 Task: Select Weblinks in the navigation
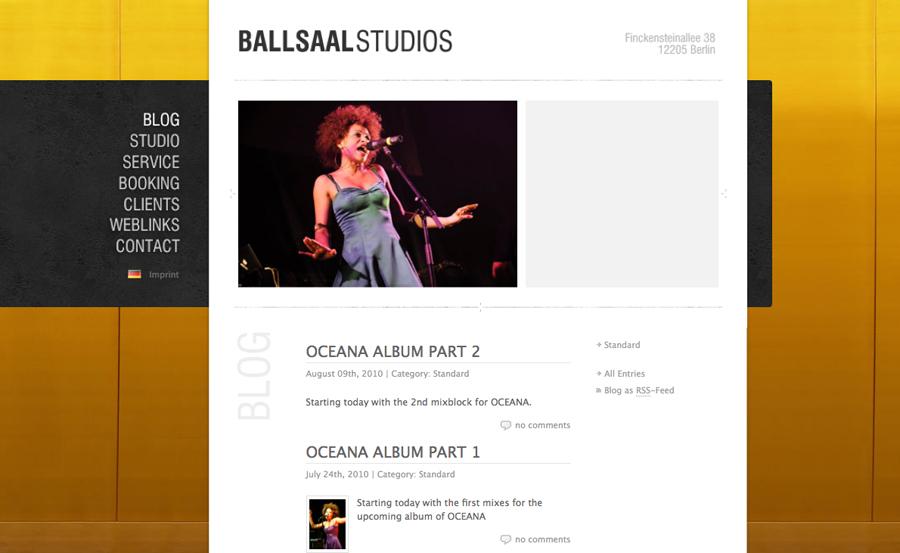(145, 225)
